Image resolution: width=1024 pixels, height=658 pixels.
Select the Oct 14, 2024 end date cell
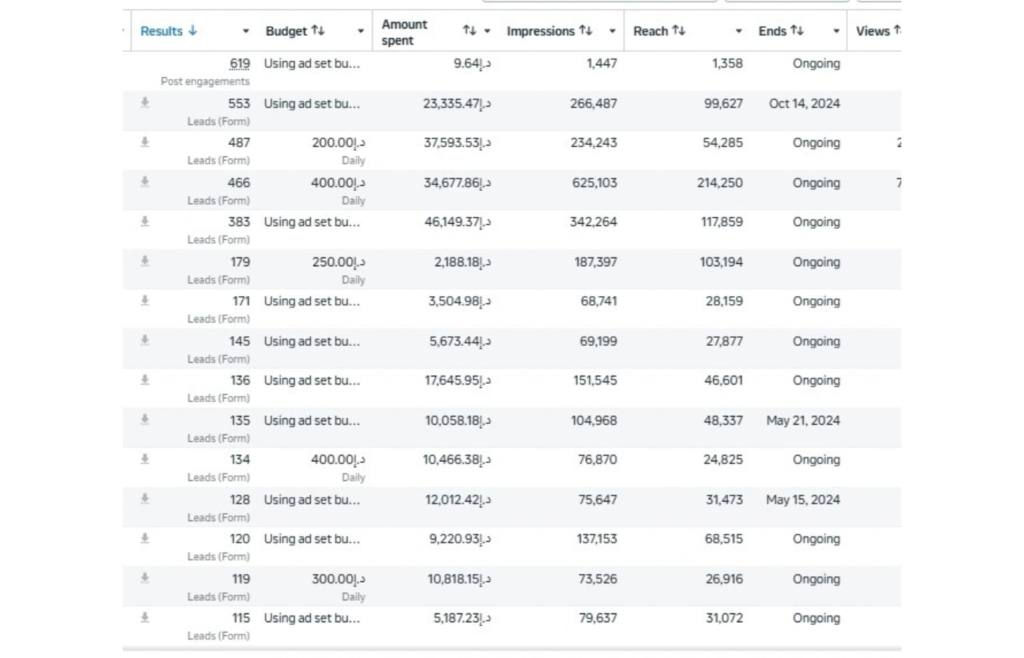805,103
